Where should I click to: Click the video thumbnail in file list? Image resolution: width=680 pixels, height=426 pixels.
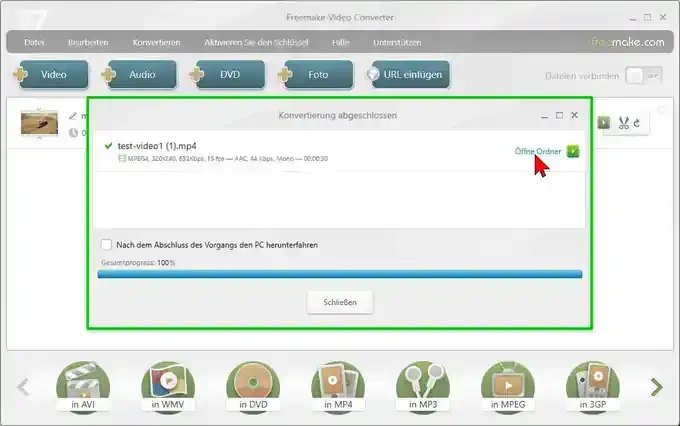[39, 123]
